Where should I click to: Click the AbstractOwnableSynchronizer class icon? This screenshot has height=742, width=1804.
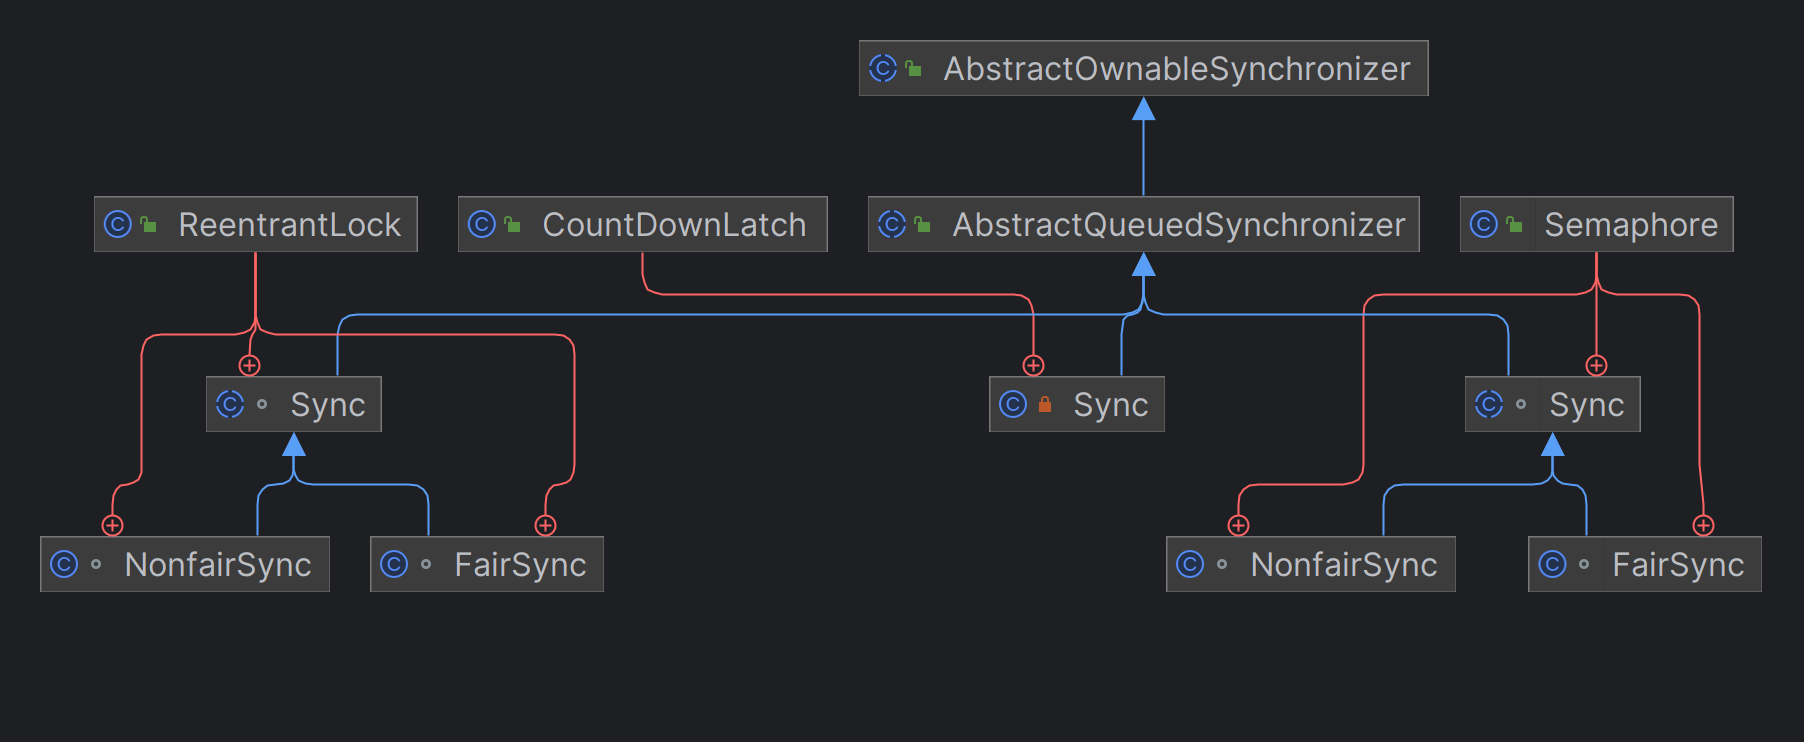click(883, 68)
